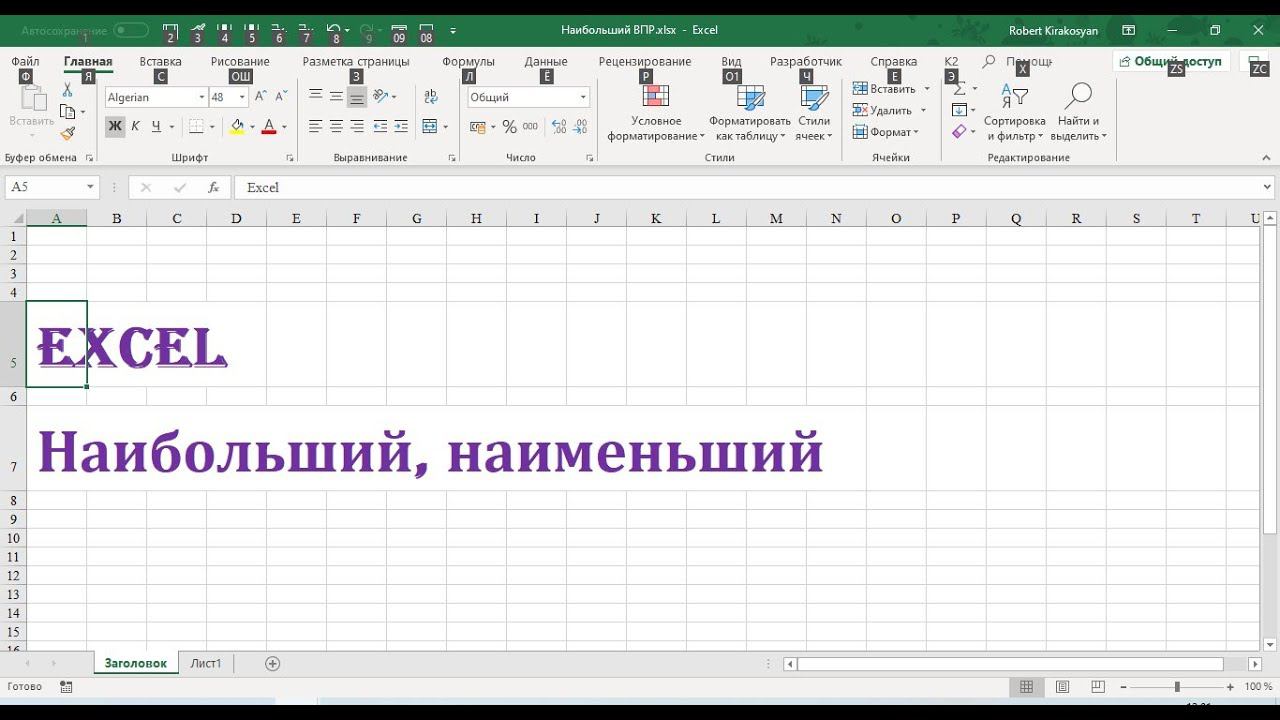Switch to the Формулы ribbon tab
Screen dimensions: 1280x720
click(x=468, y=61)
